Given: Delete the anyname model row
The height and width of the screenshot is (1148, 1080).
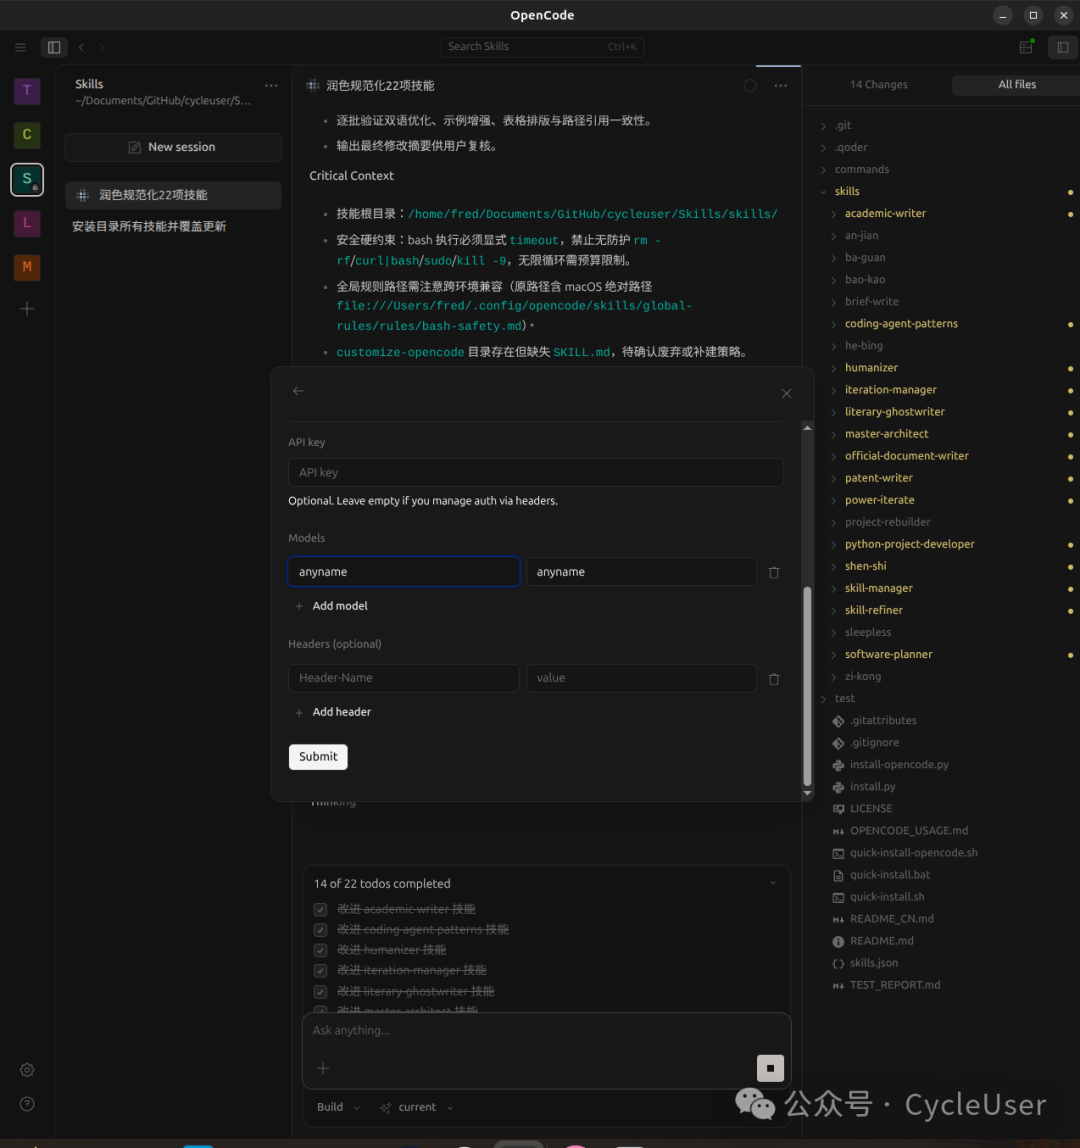Looking at the screenshot, I should click(774, 573).
